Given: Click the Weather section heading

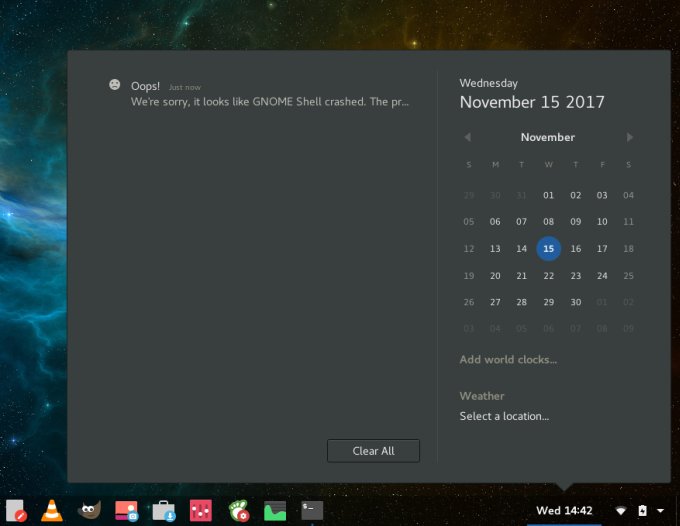Looking at the screenshot, I should (x=482, y=396).
